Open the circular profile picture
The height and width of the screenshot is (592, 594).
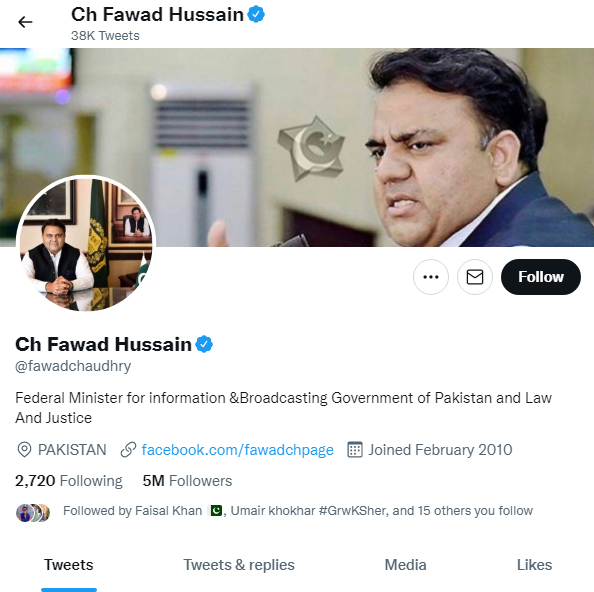(x=86, y=243)
